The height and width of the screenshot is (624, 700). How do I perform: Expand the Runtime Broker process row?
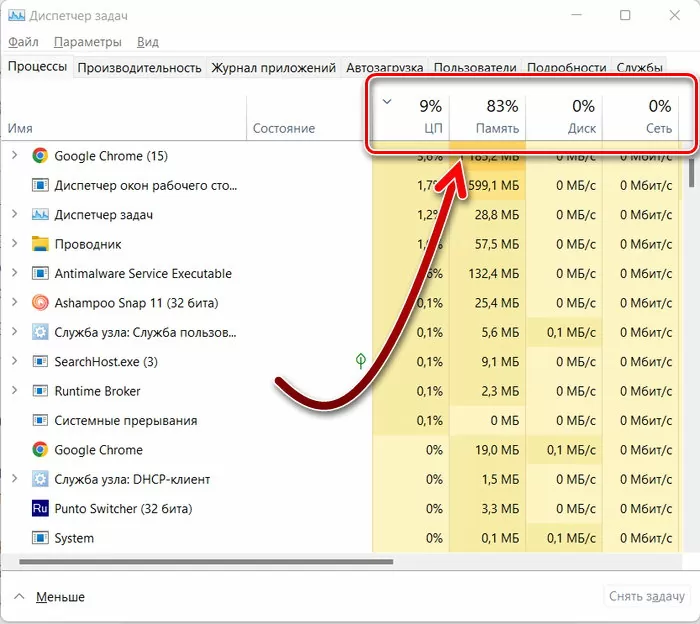pyautogui.click(x=14, y=391)
